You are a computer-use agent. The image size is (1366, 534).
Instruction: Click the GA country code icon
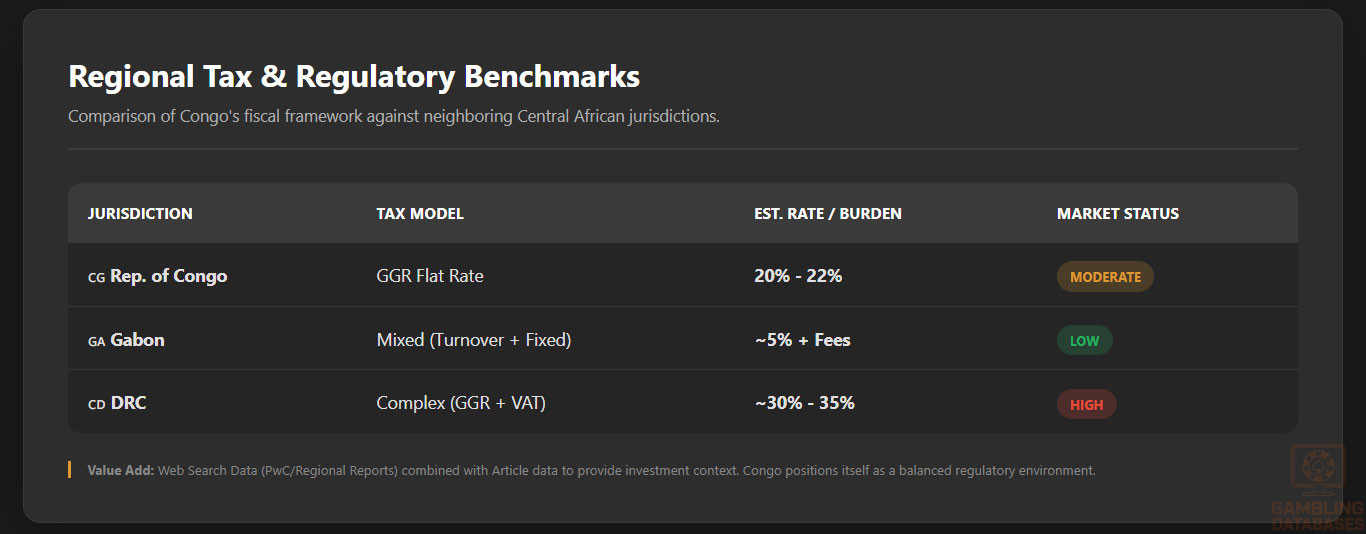pyautogui.click(x=96, y=341)
